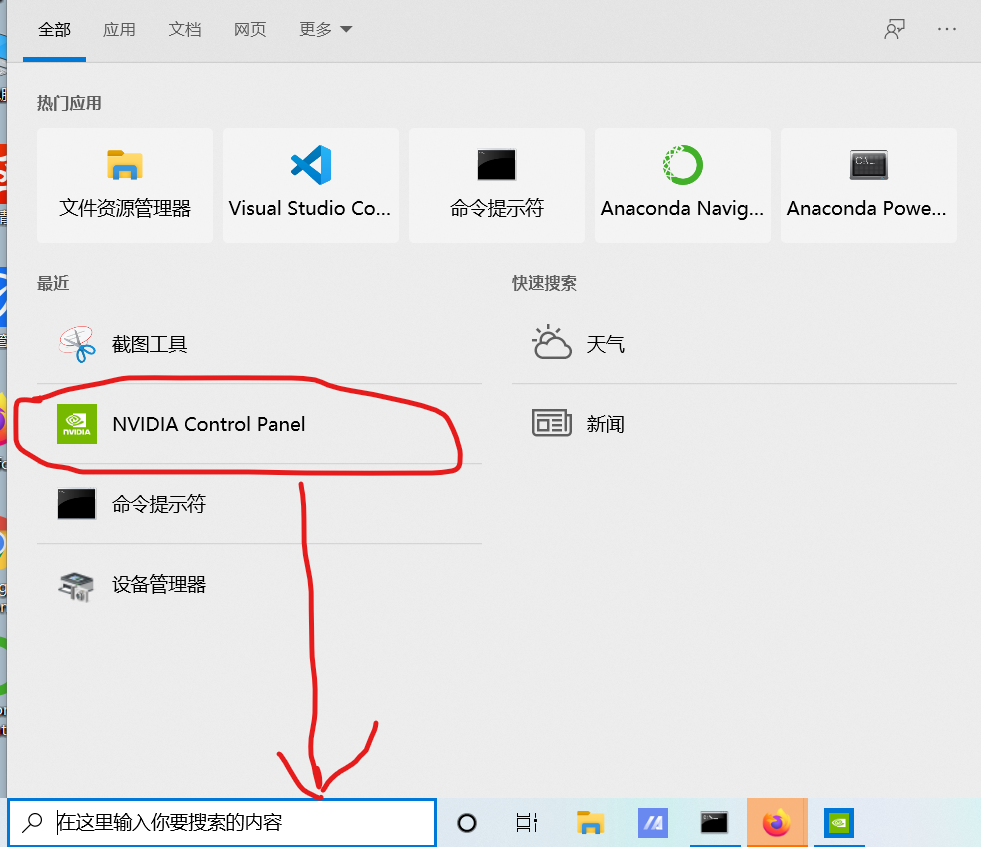This screenshot has width=981, height=847.
Task: Open Task View from the taskbar
Action: [527, 822]
